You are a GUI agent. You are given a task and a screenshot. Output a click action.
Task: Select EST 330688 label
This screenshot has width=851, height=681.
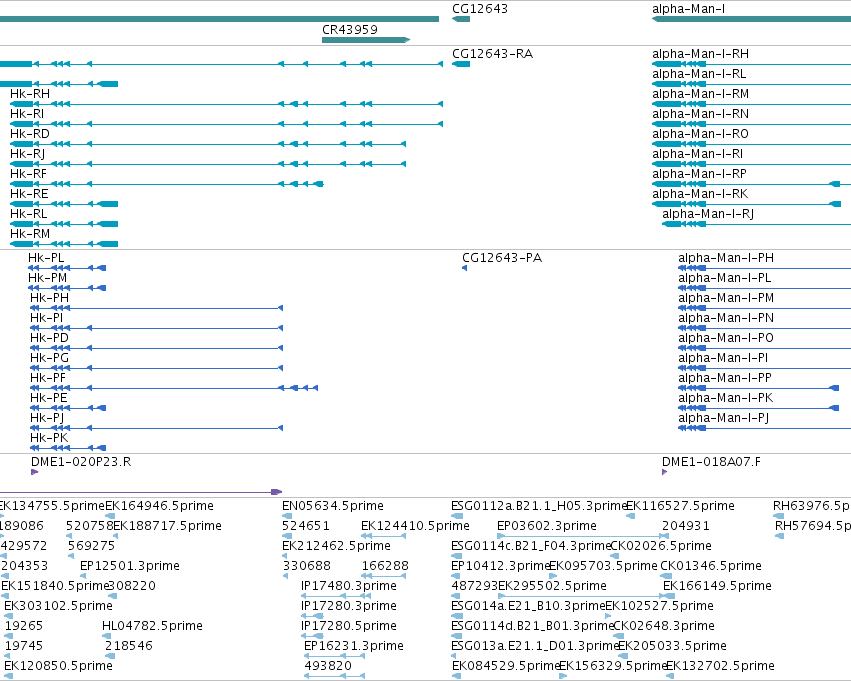[x=307, y=567]
